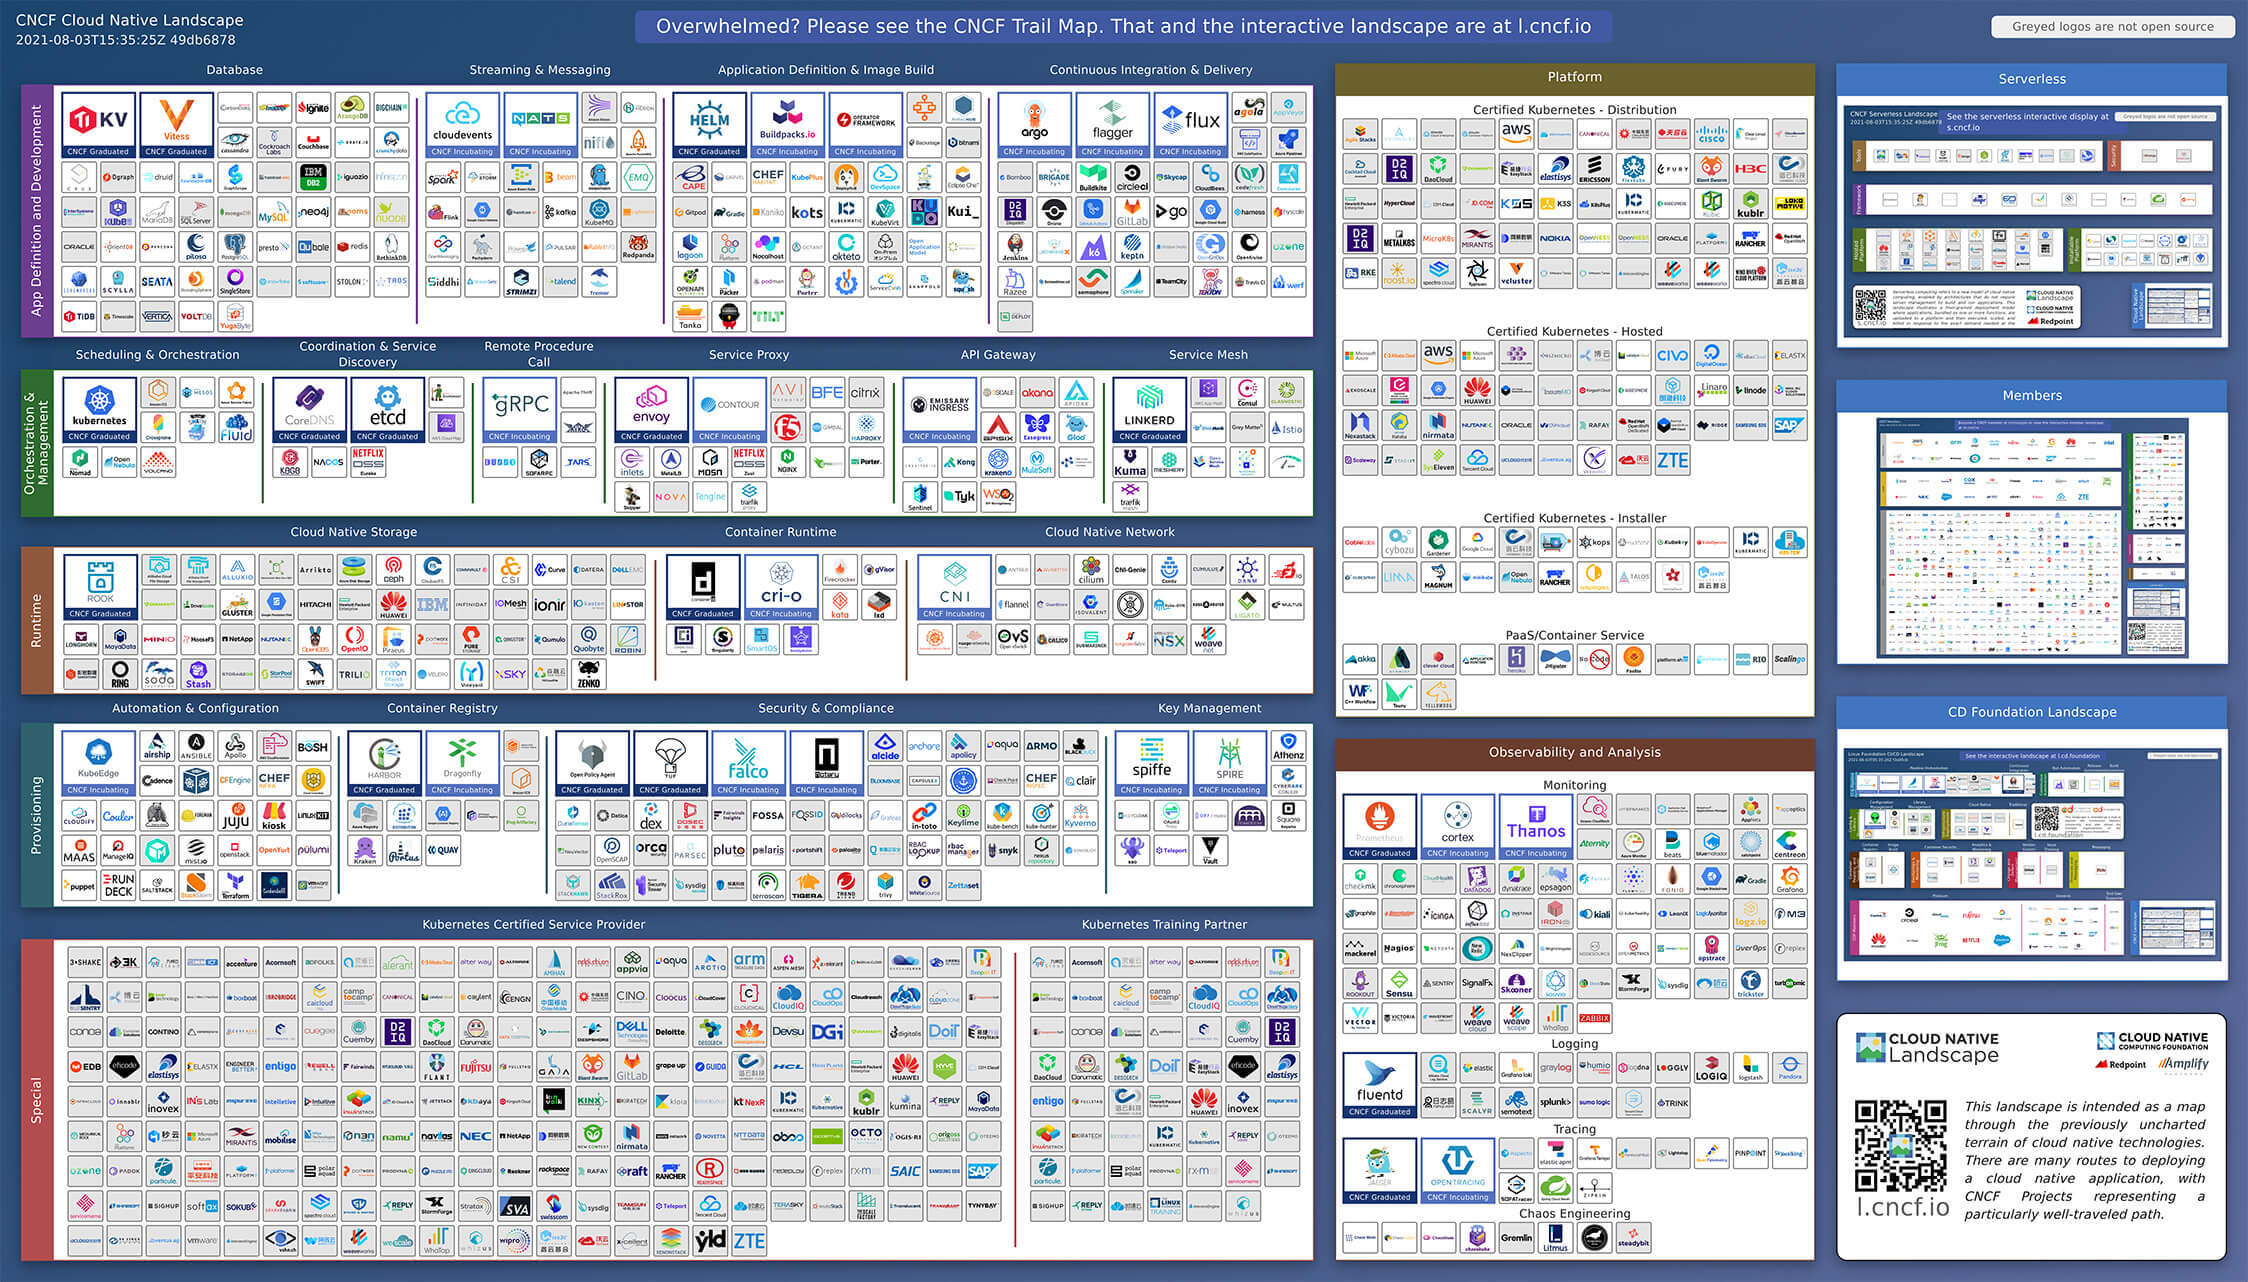Click the Envoy service proxy logo
2248x1282 pixels.
click(651, 408)
